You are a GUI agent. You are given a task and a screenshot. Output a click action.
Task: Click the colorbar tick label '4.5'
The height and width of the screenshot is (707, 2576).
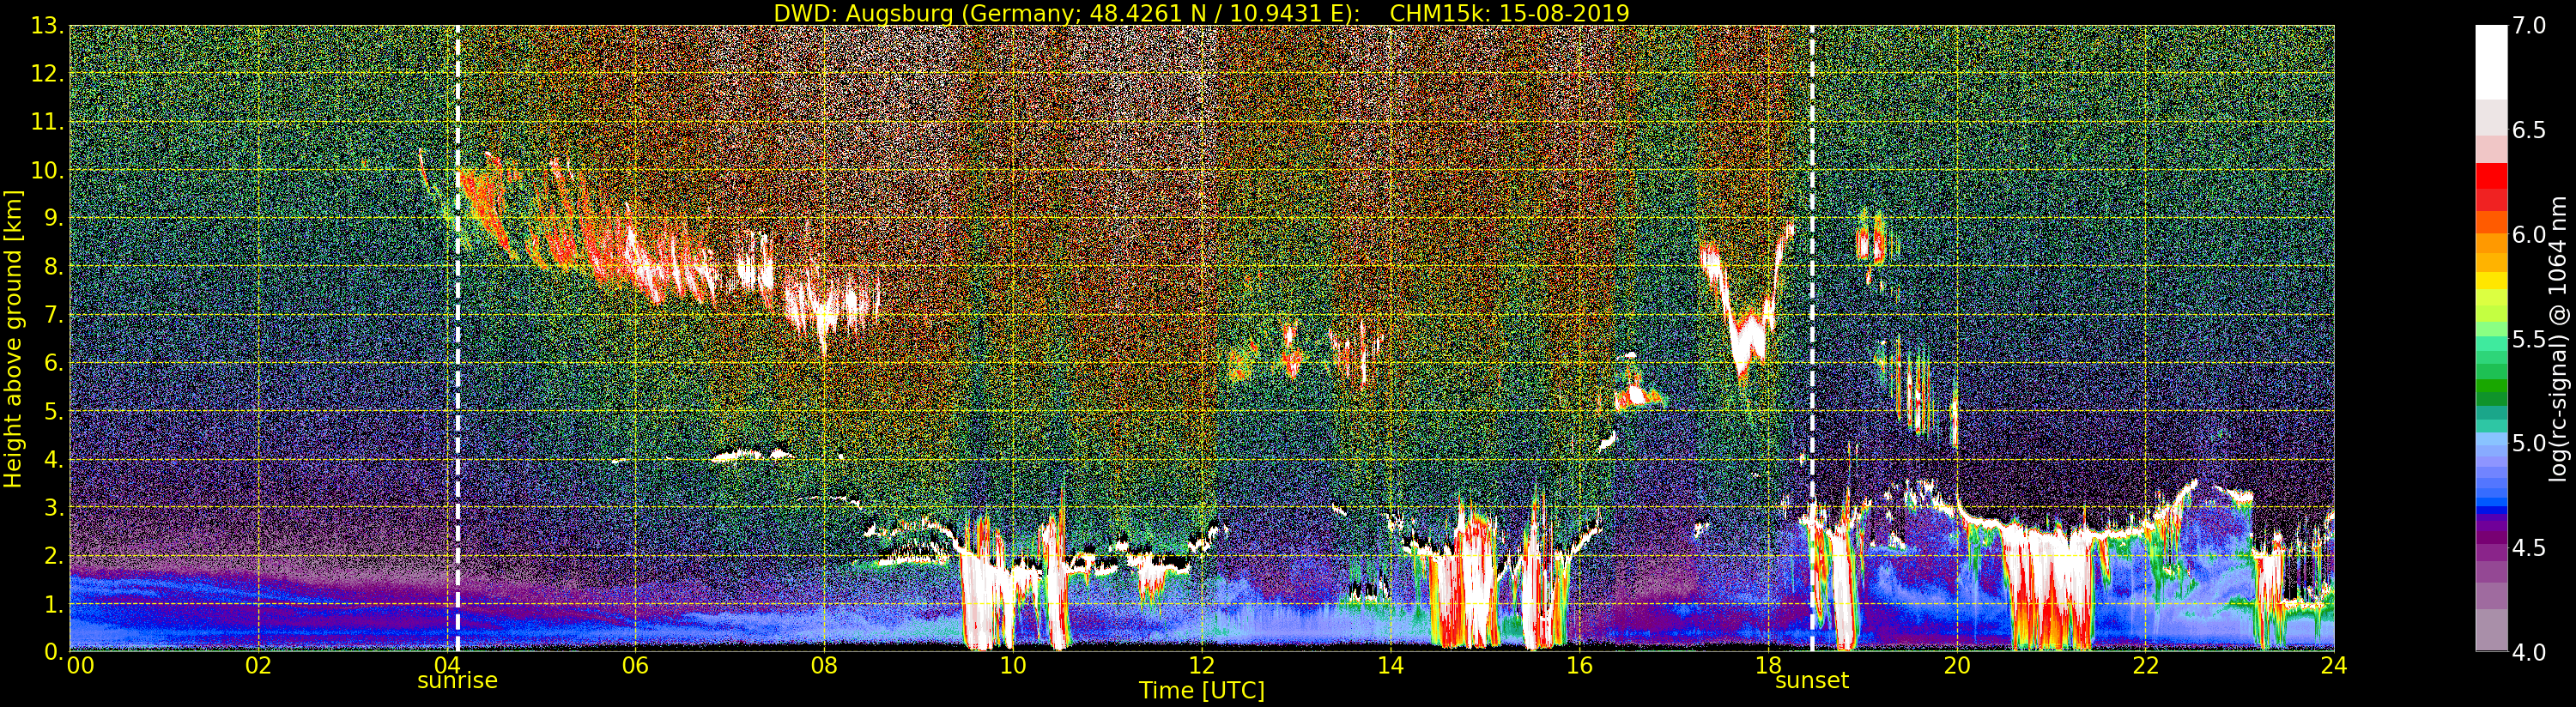(x=2529, y=547)
